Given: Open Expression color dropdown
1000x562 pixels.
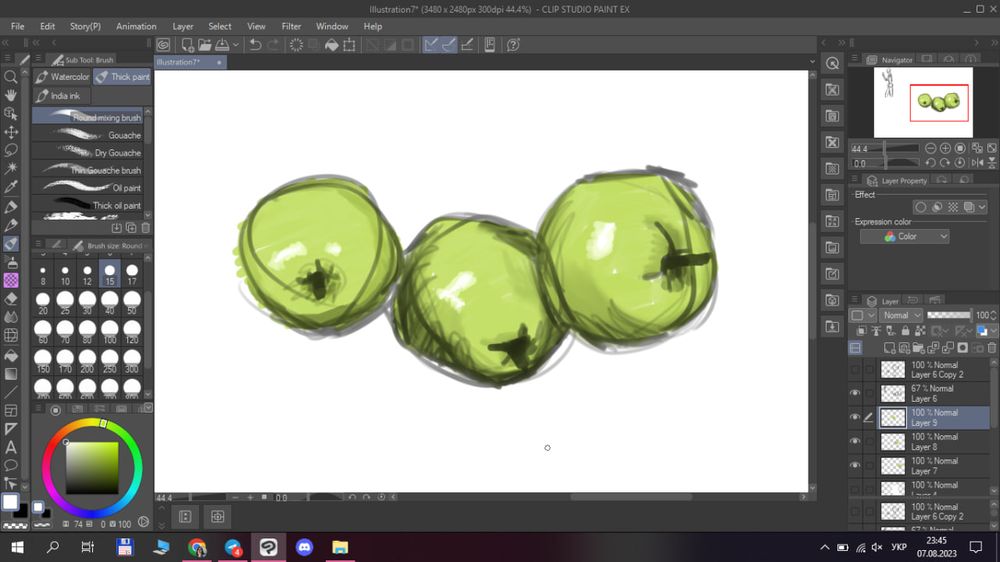Looking at the screenshot, I should click(x=904, y=237).
